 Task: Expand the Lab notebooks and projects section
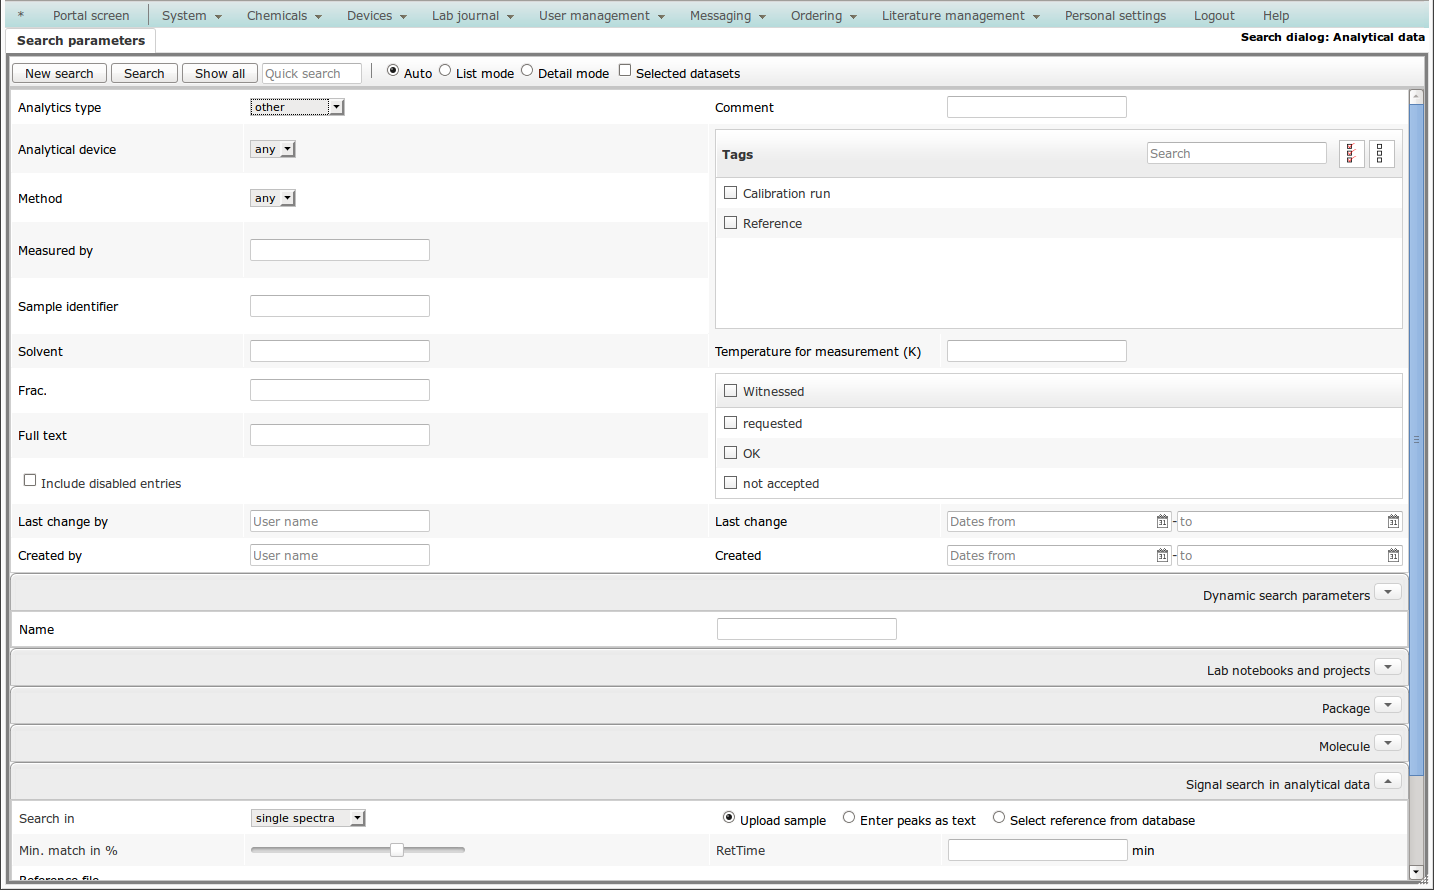(1387, 668)
